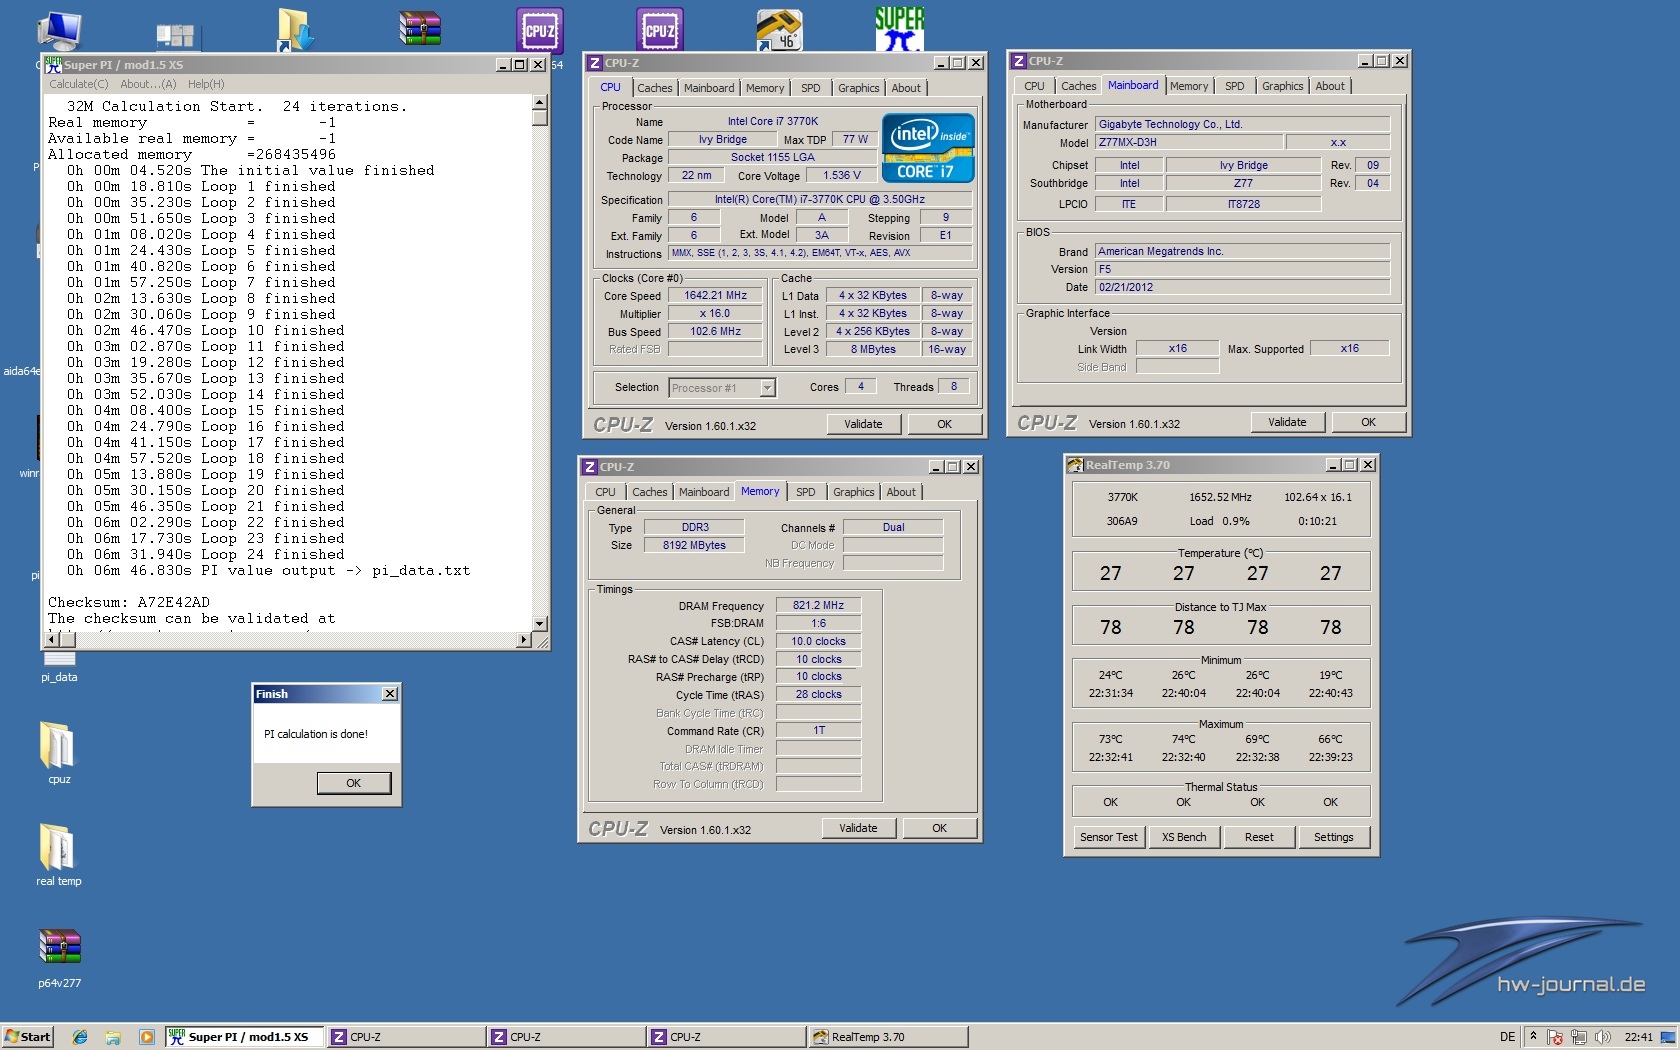
Task: Click the media player quick launch icon
Action: point(146,1037)
